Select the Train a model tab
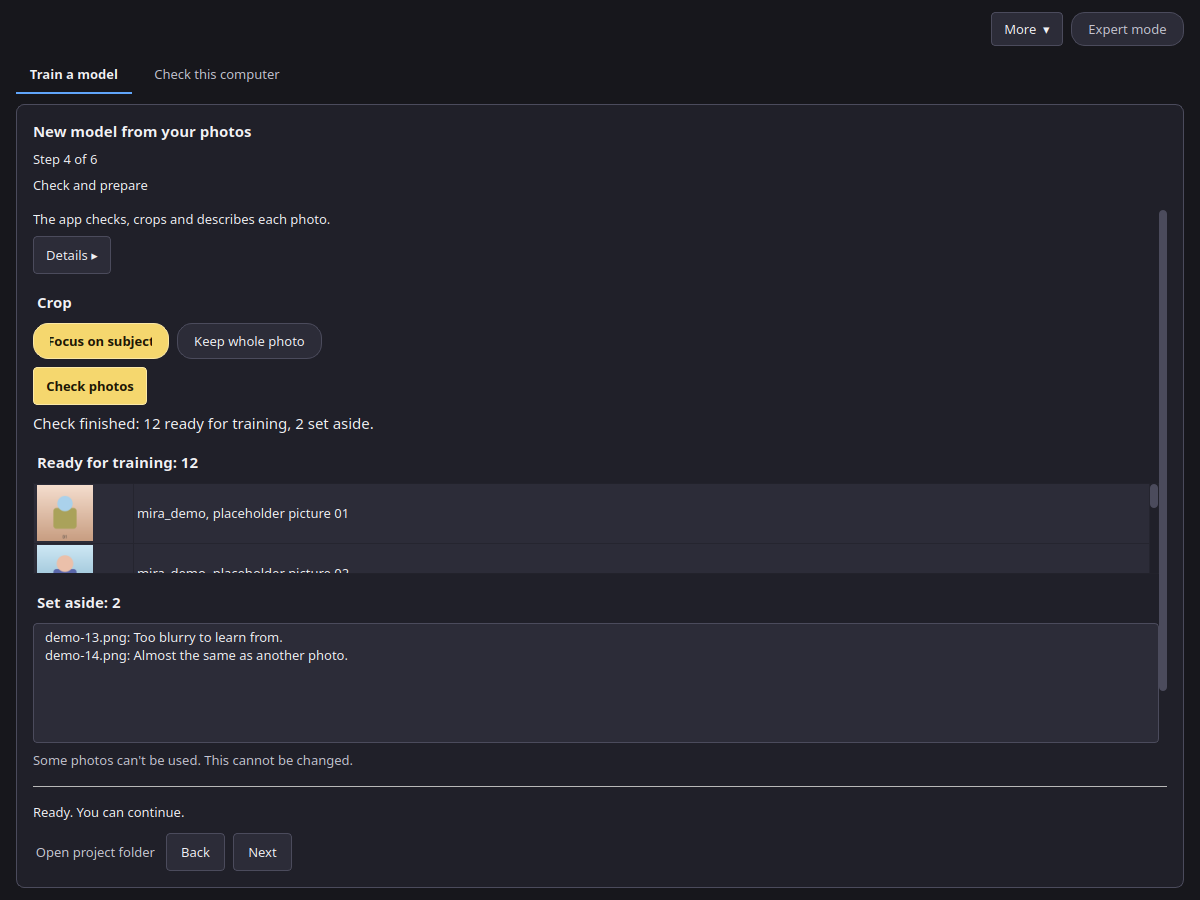The height and width of the screenshot is (900, 1200). tap(74, 74)
